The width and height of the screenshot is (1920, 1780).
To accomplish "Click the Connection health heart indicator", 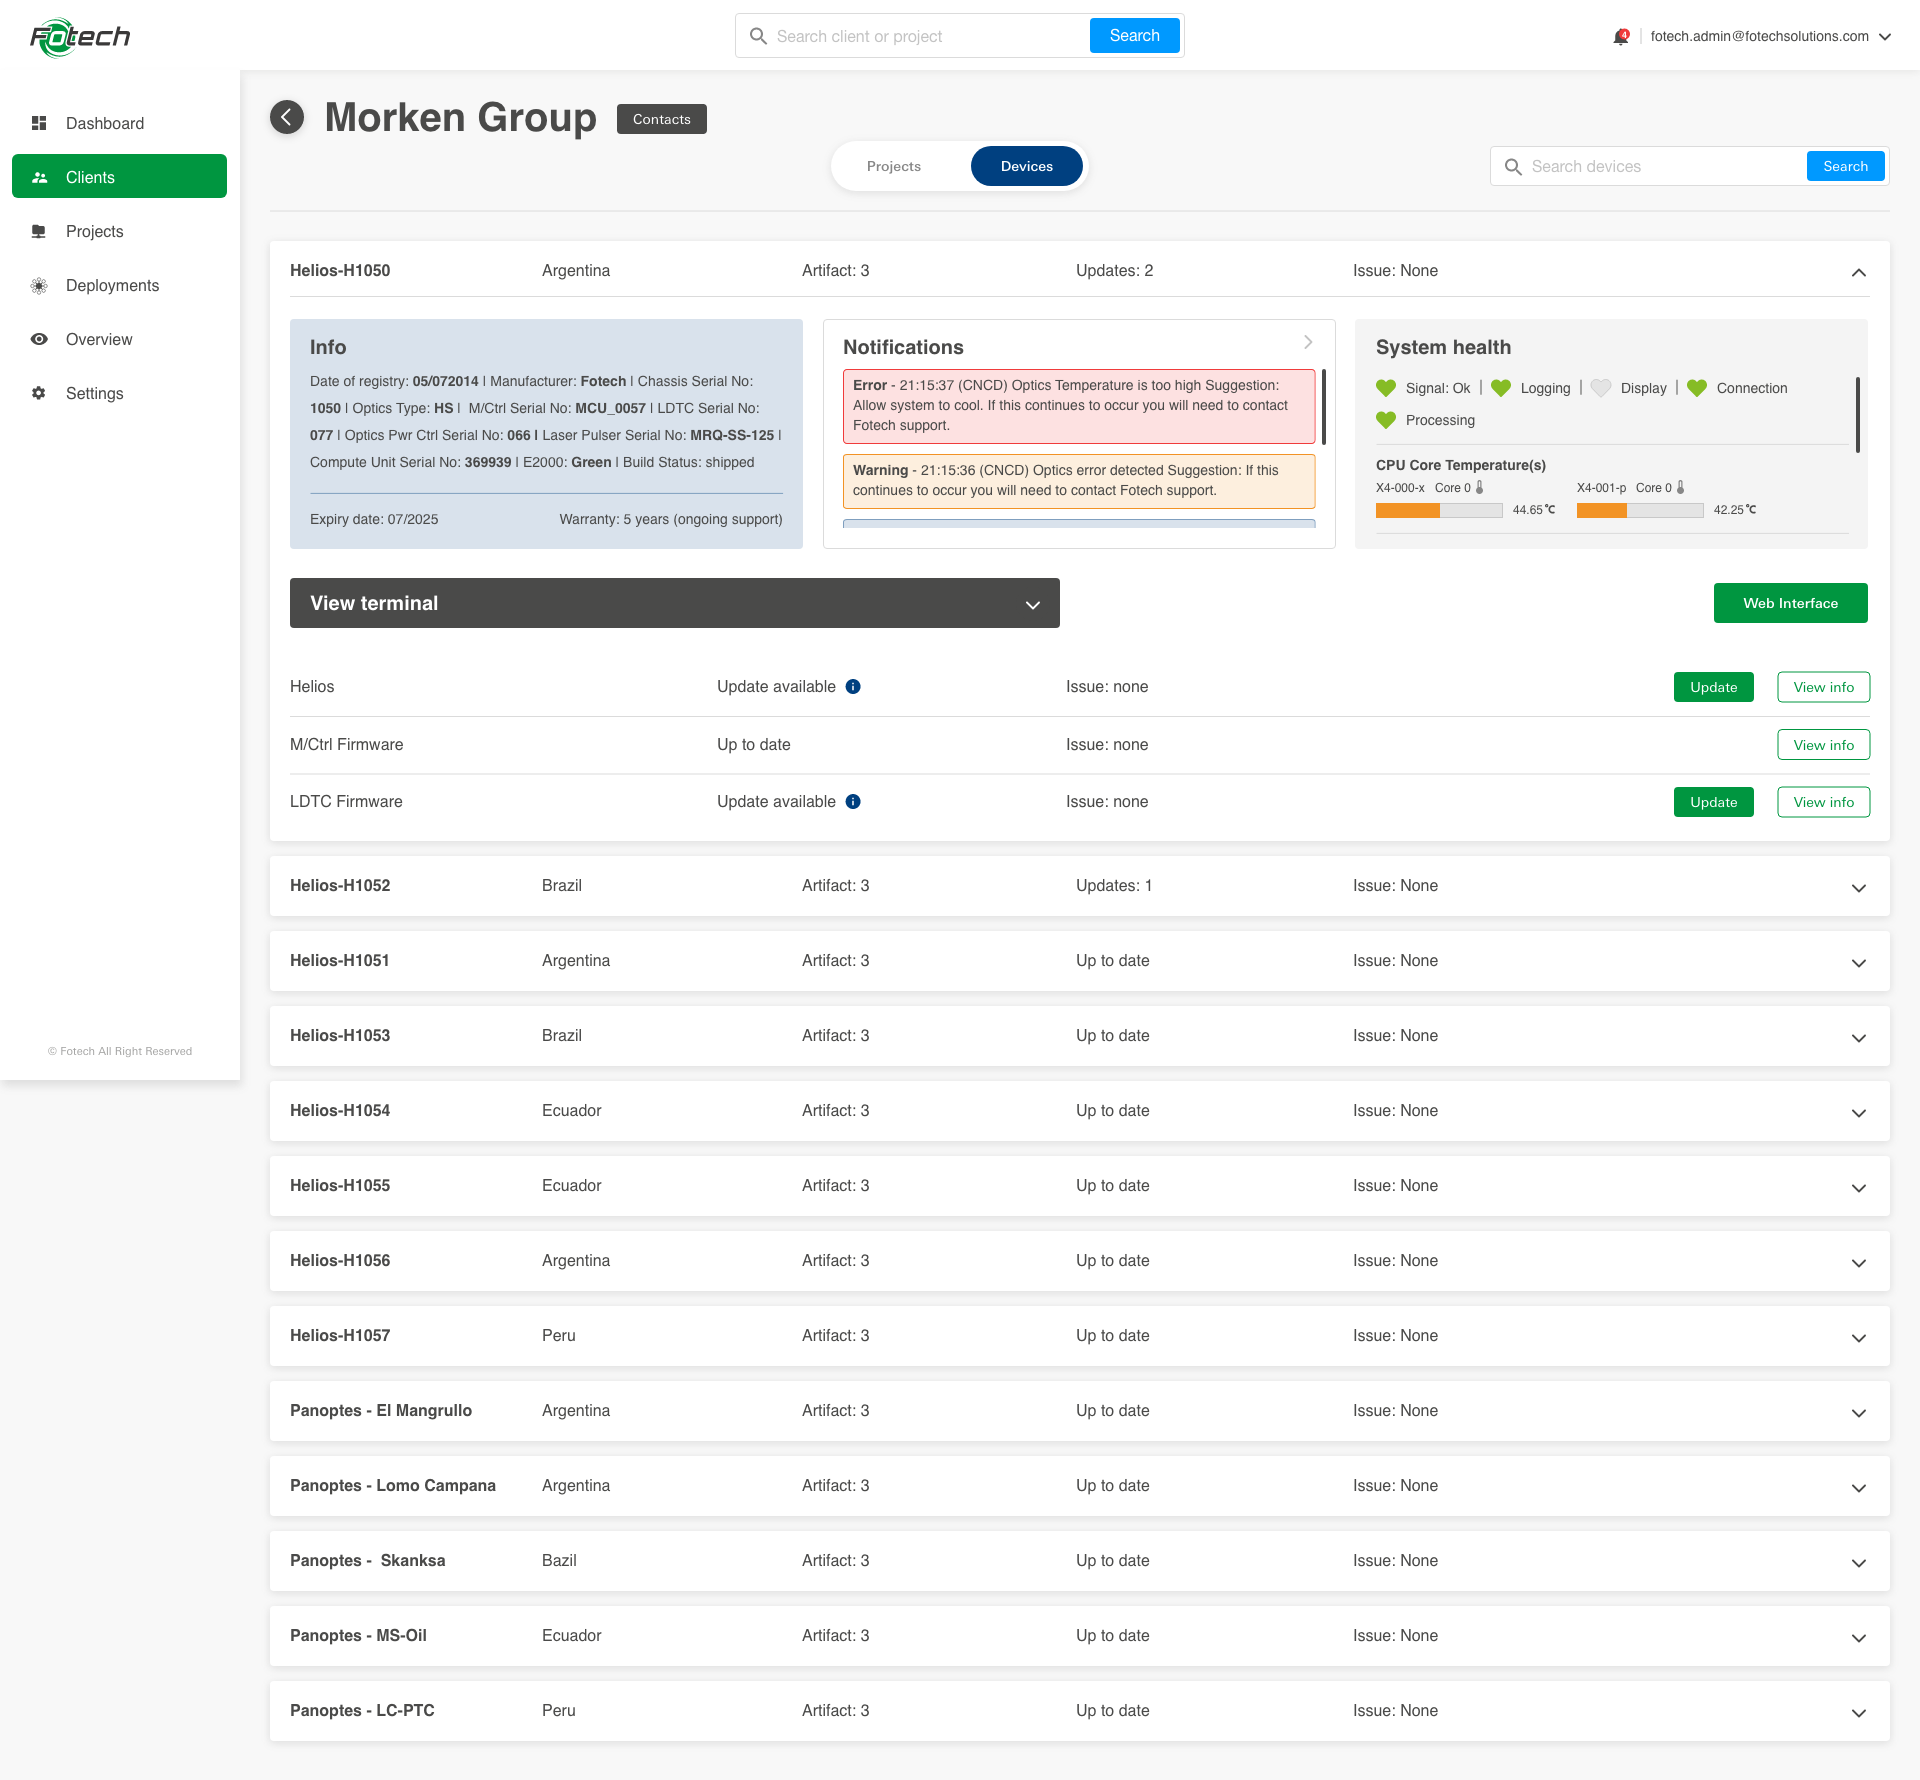I will coord(1697,388).
